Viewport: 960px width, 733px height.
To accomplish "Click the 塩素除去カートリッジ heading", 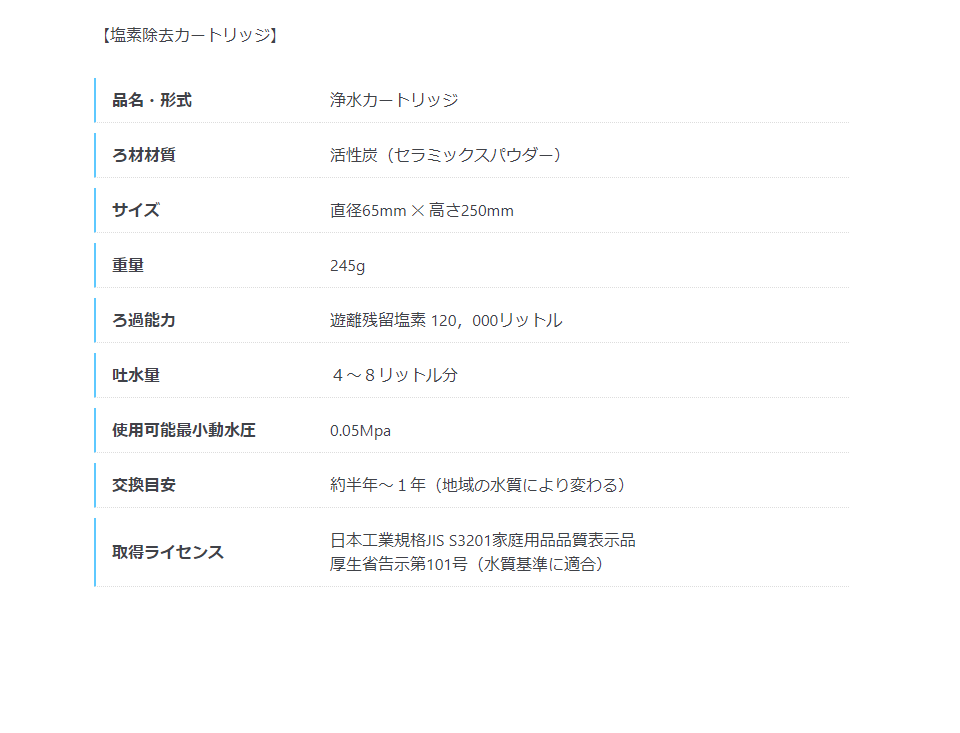I will [189, 35].
